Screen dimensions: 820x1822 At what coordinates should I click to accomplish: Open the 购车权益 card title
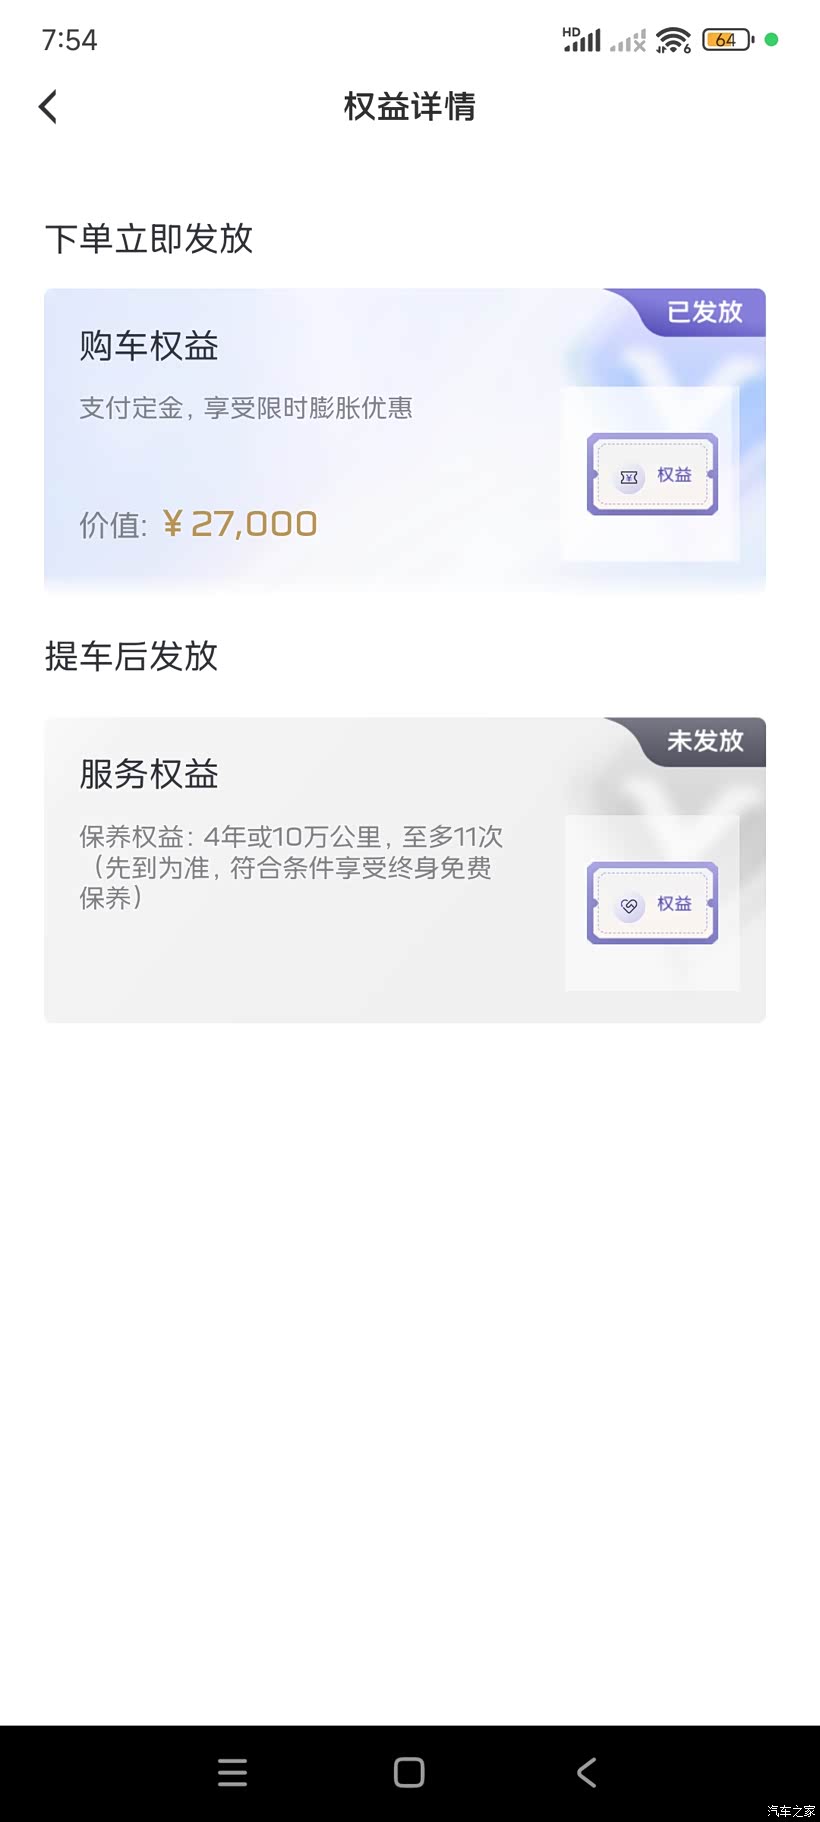[149, 346]
